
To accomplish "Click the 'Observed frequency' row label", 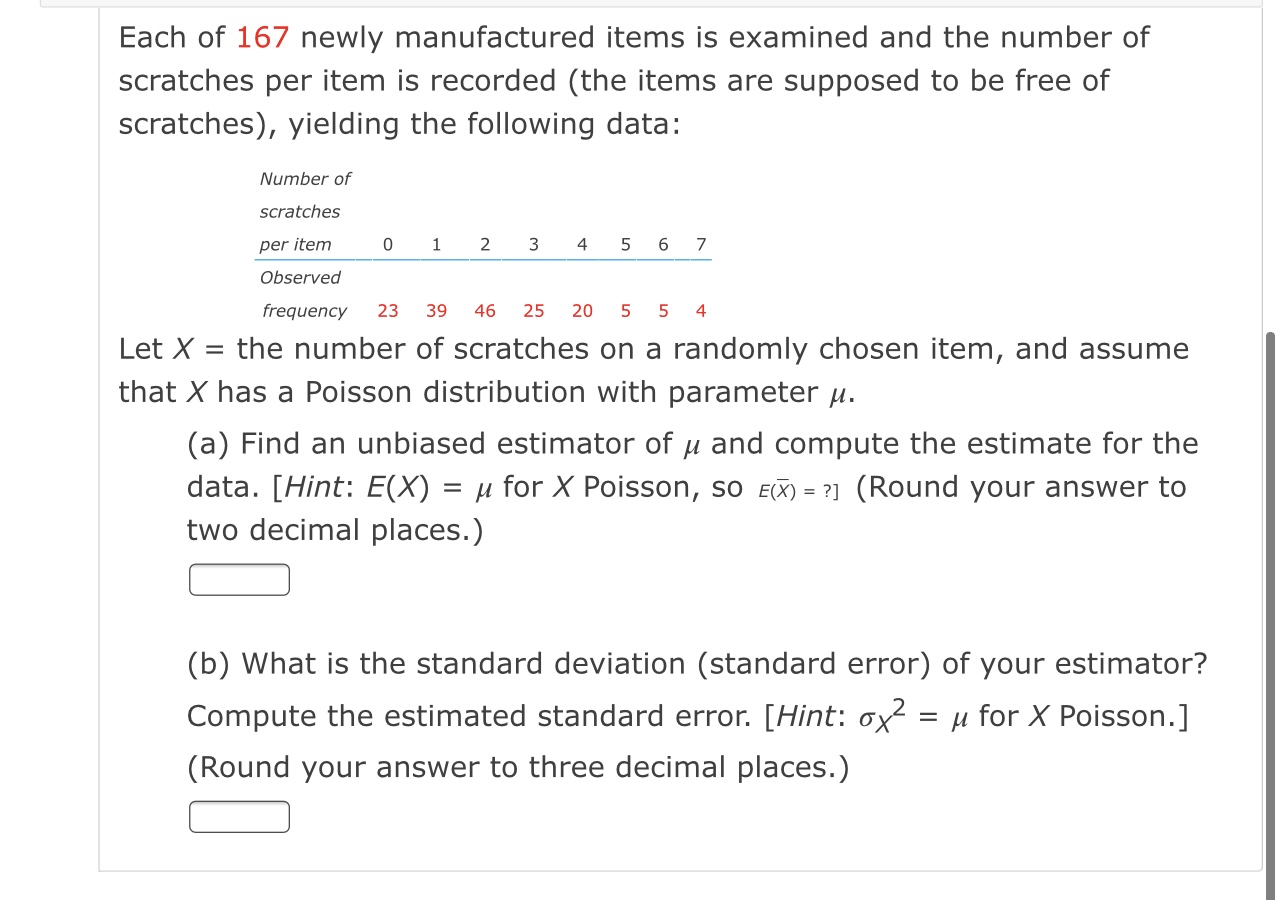I will pyautogui.click(x=303, y=294).
